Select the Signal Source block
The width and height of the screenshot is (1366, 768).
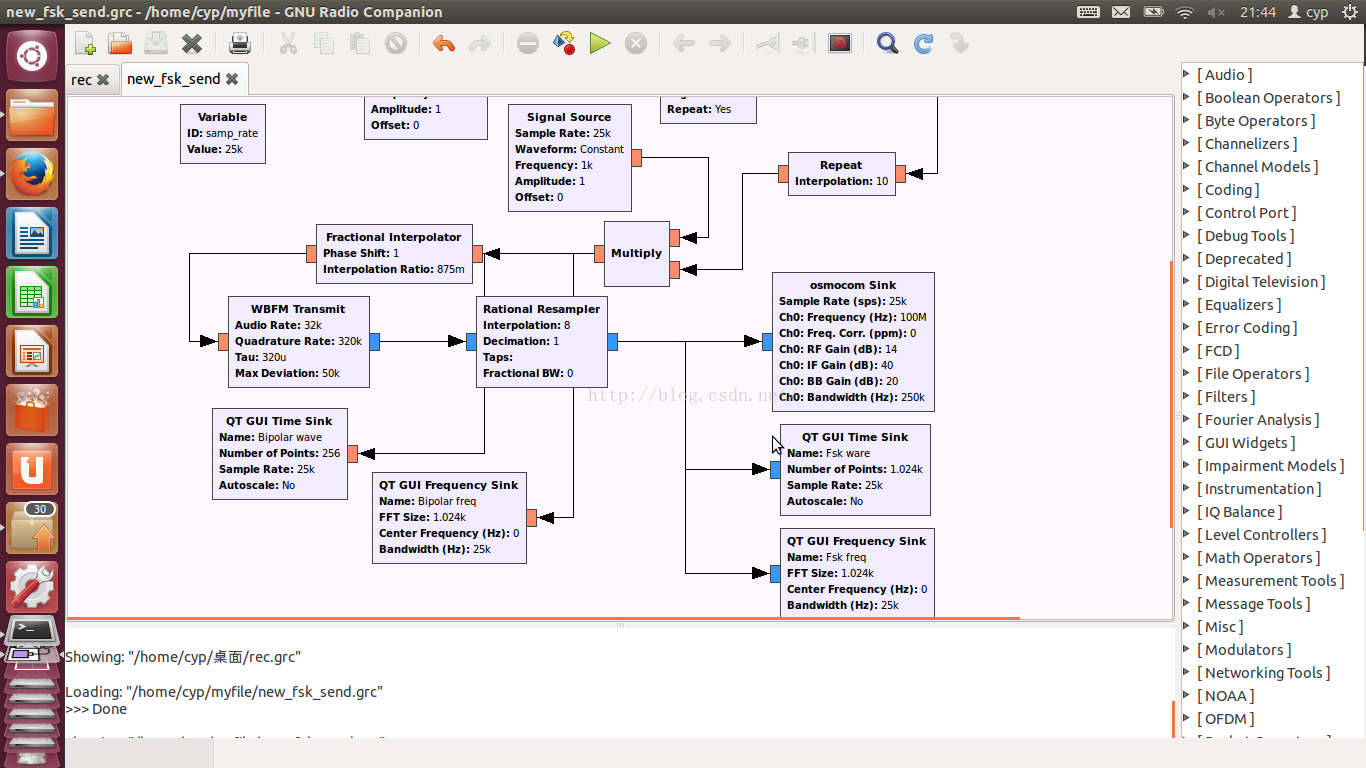click(x=570, y=157)
